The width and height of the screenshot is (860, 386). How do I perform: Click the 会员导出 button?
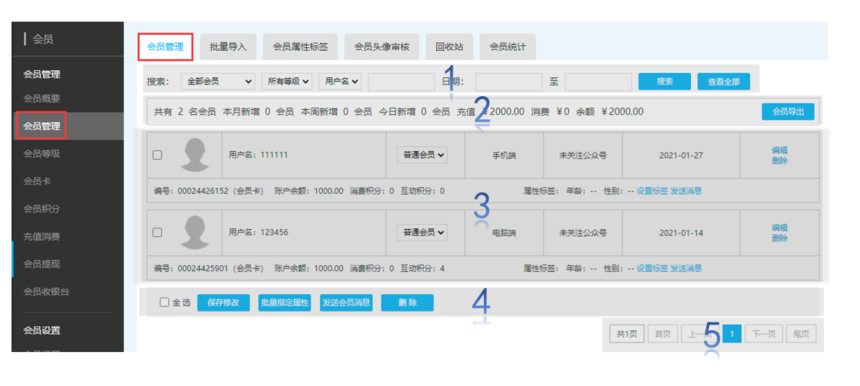click(x=788, y=111)
